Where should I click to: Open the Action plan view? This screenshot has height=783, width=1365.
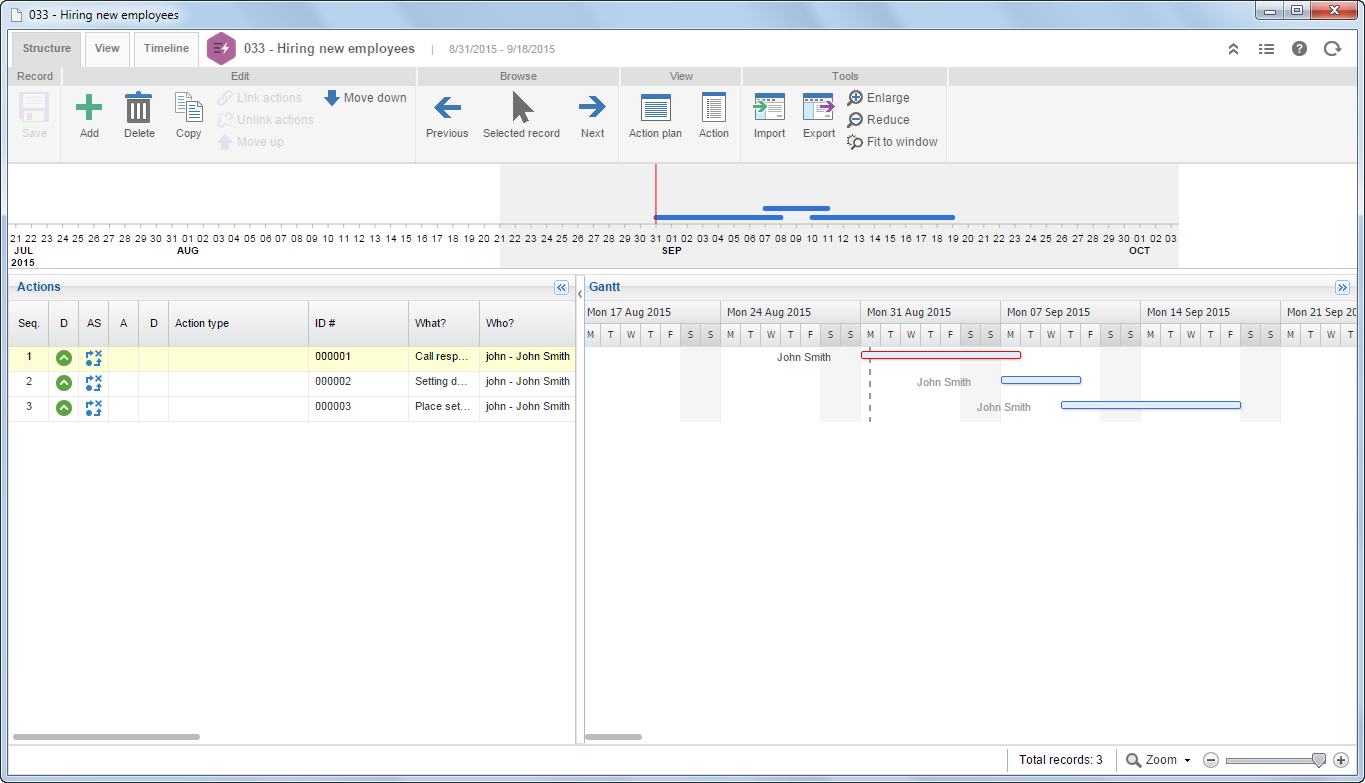pyautogui.click(x=655, y=115)
